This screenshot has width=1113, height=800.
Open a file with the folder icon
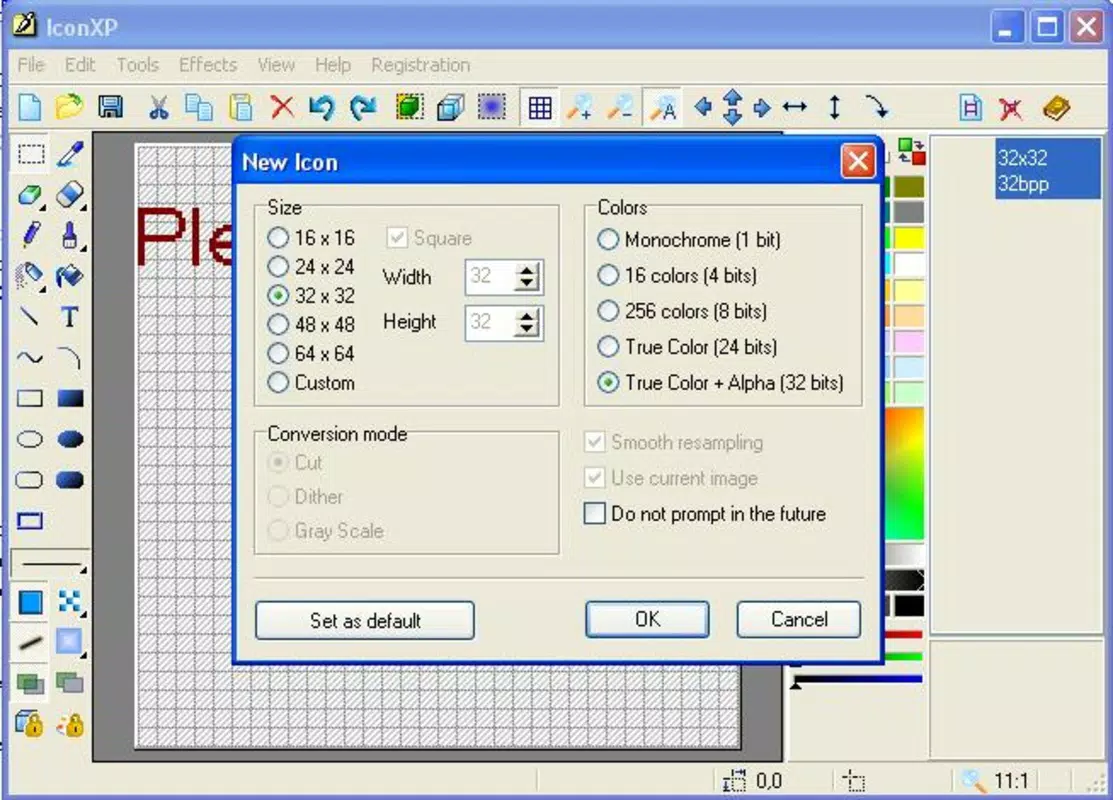69,108
